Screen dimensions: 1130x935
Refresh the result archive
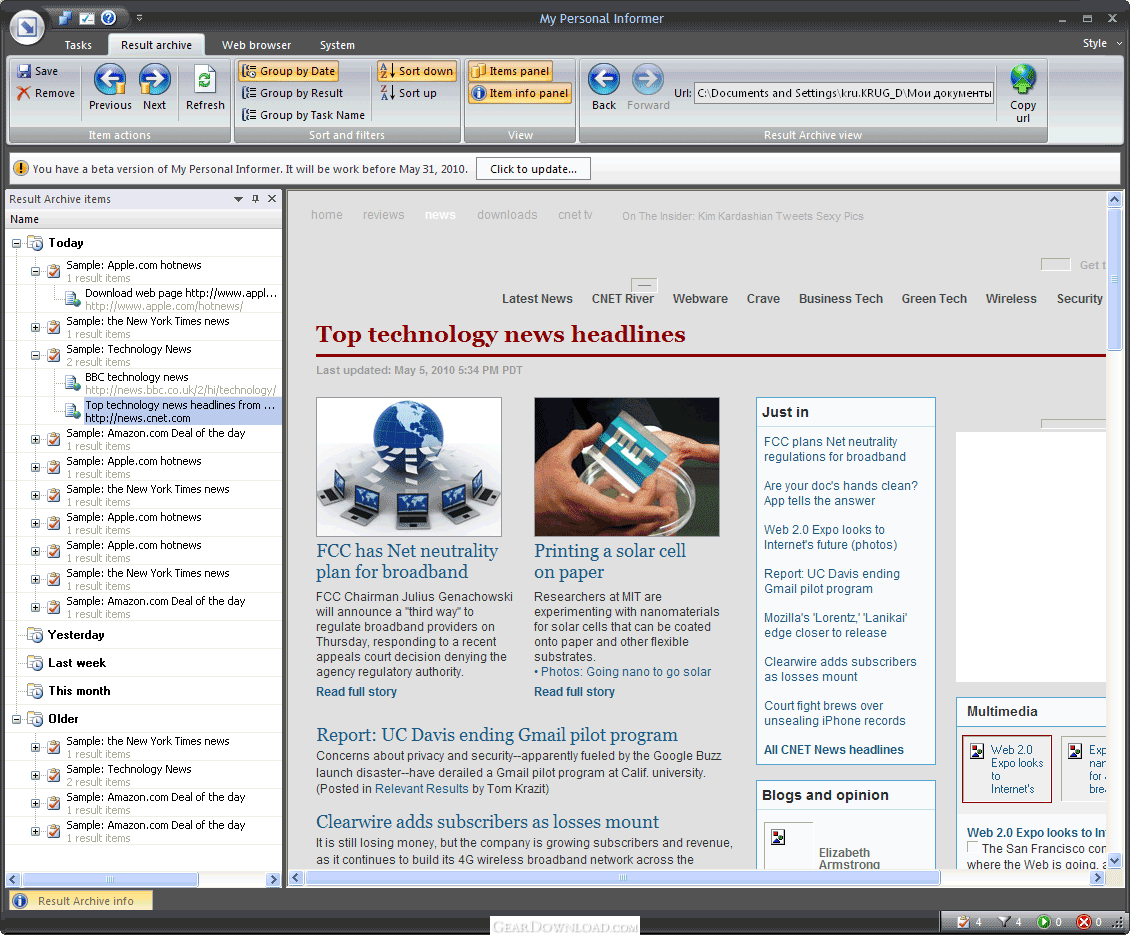205,87
